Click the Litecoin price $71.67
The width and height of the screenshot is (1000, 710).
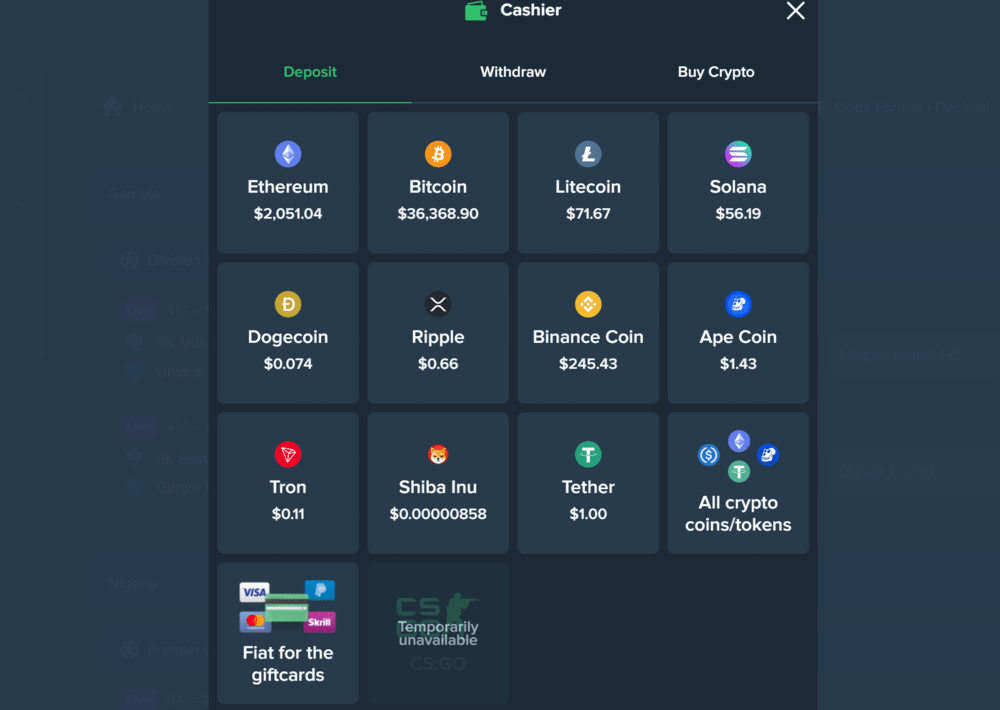point(588,214)
